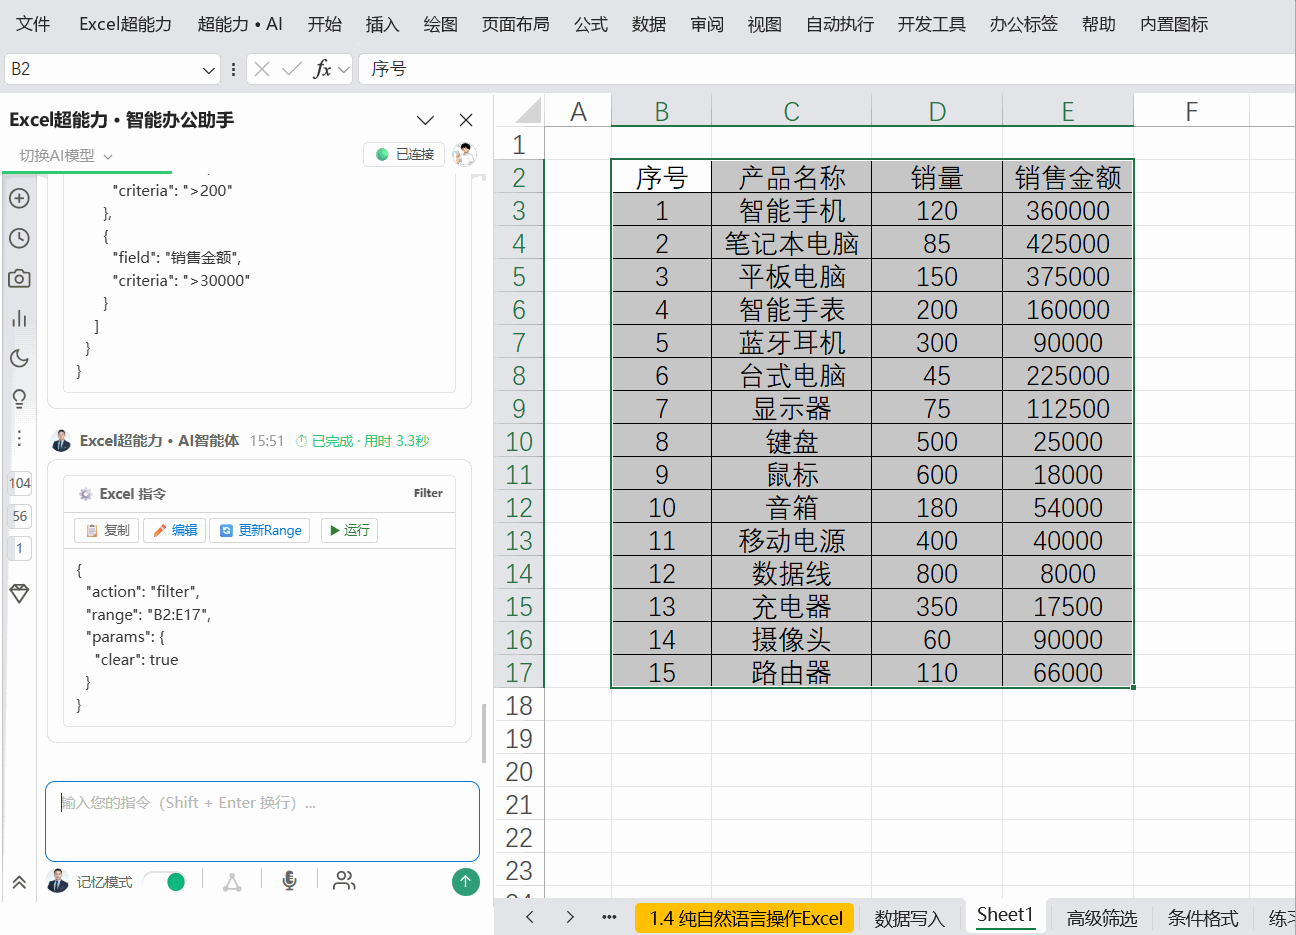Click the 复制 copy button
This screenshot has width=1296, height=935.
click(x=106, y=530)
